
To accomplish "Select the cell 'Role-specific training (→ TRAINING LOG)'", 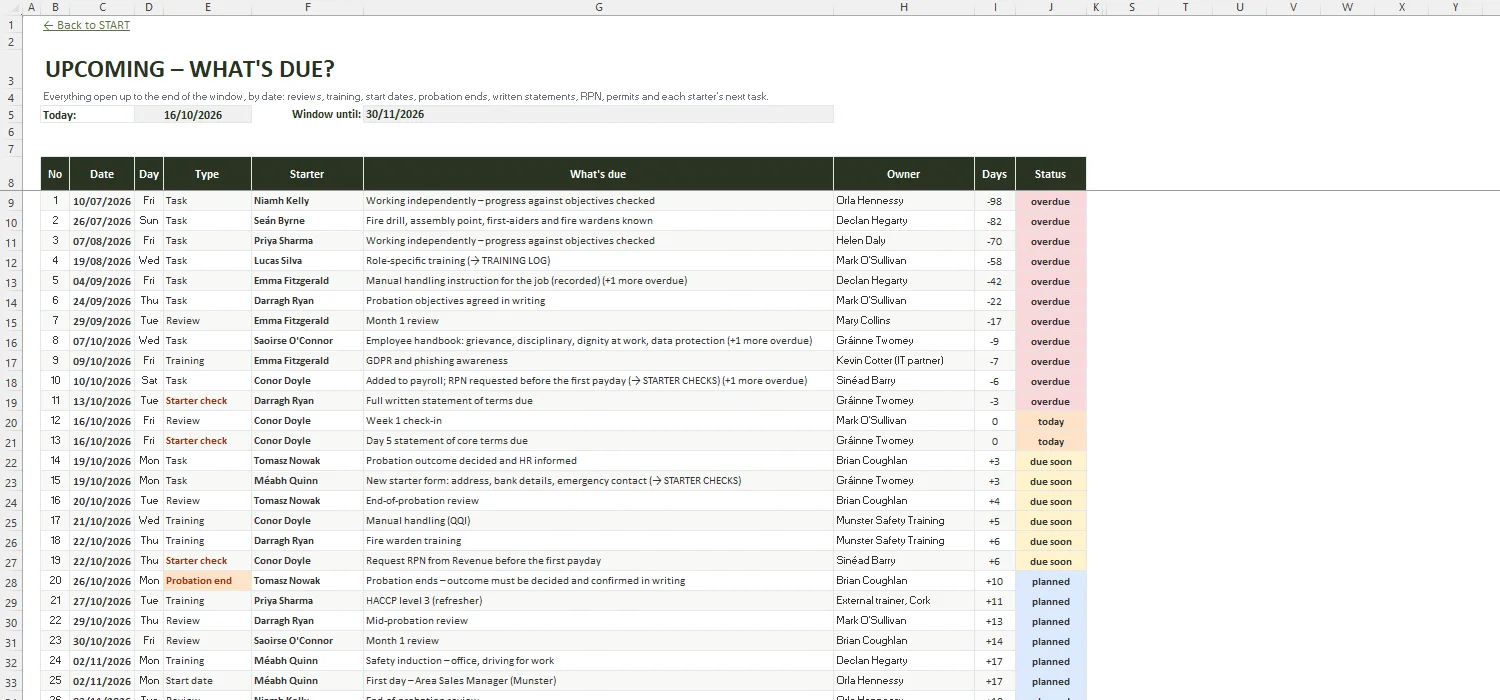I will pyautogui.click(x=598, y=261).
